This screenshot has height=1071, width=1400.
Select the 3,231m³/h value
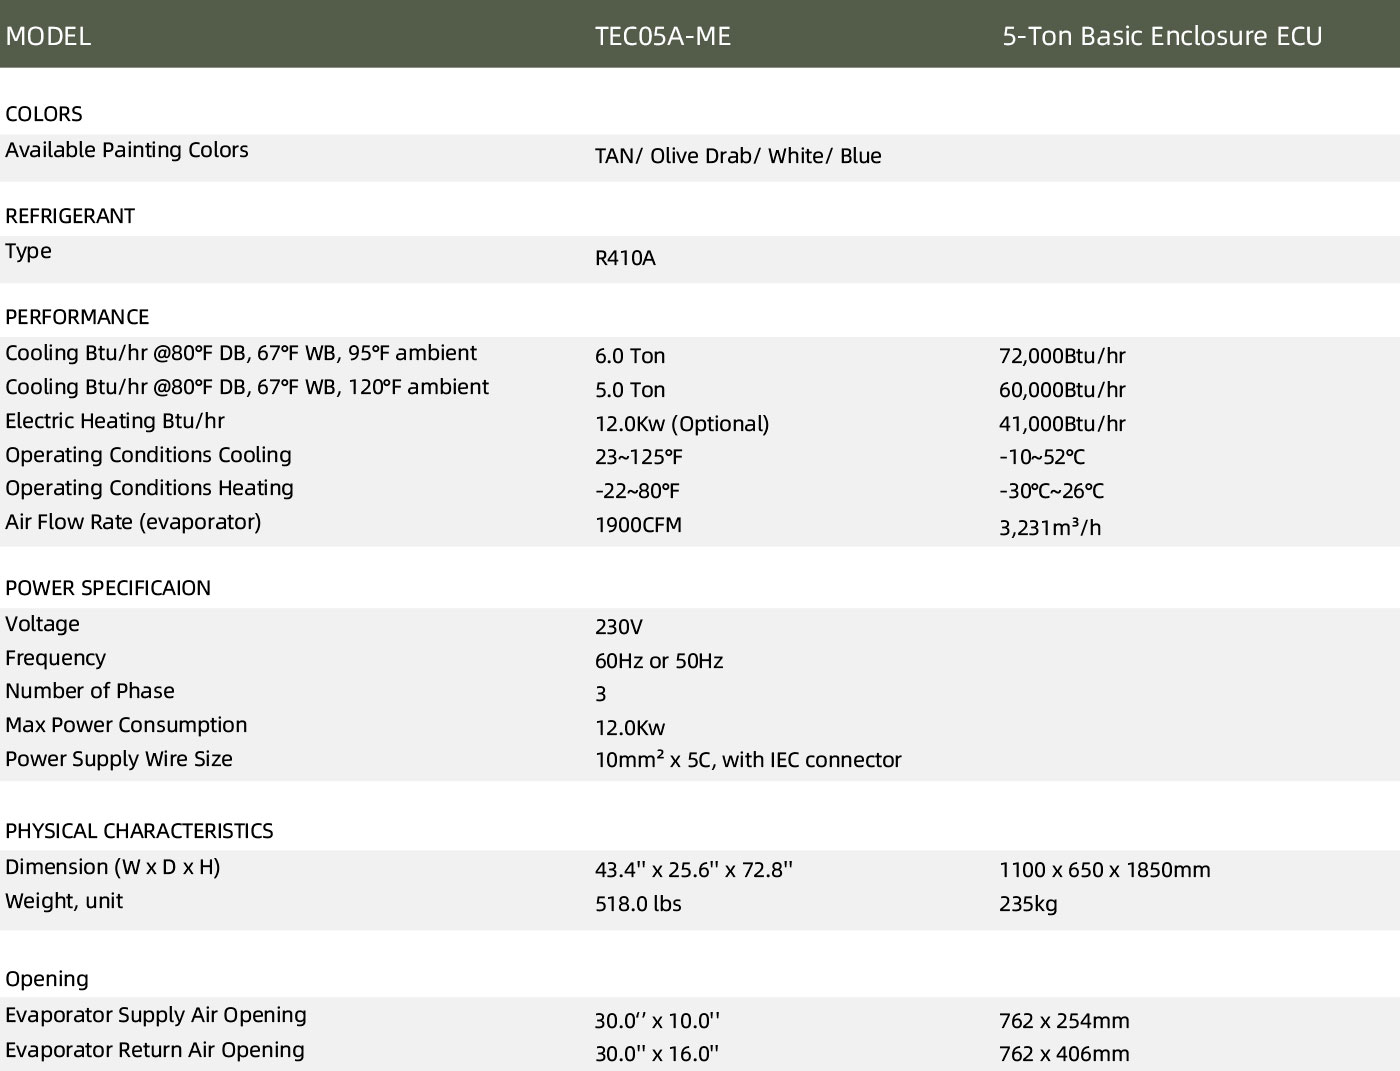click(1050, 527)
